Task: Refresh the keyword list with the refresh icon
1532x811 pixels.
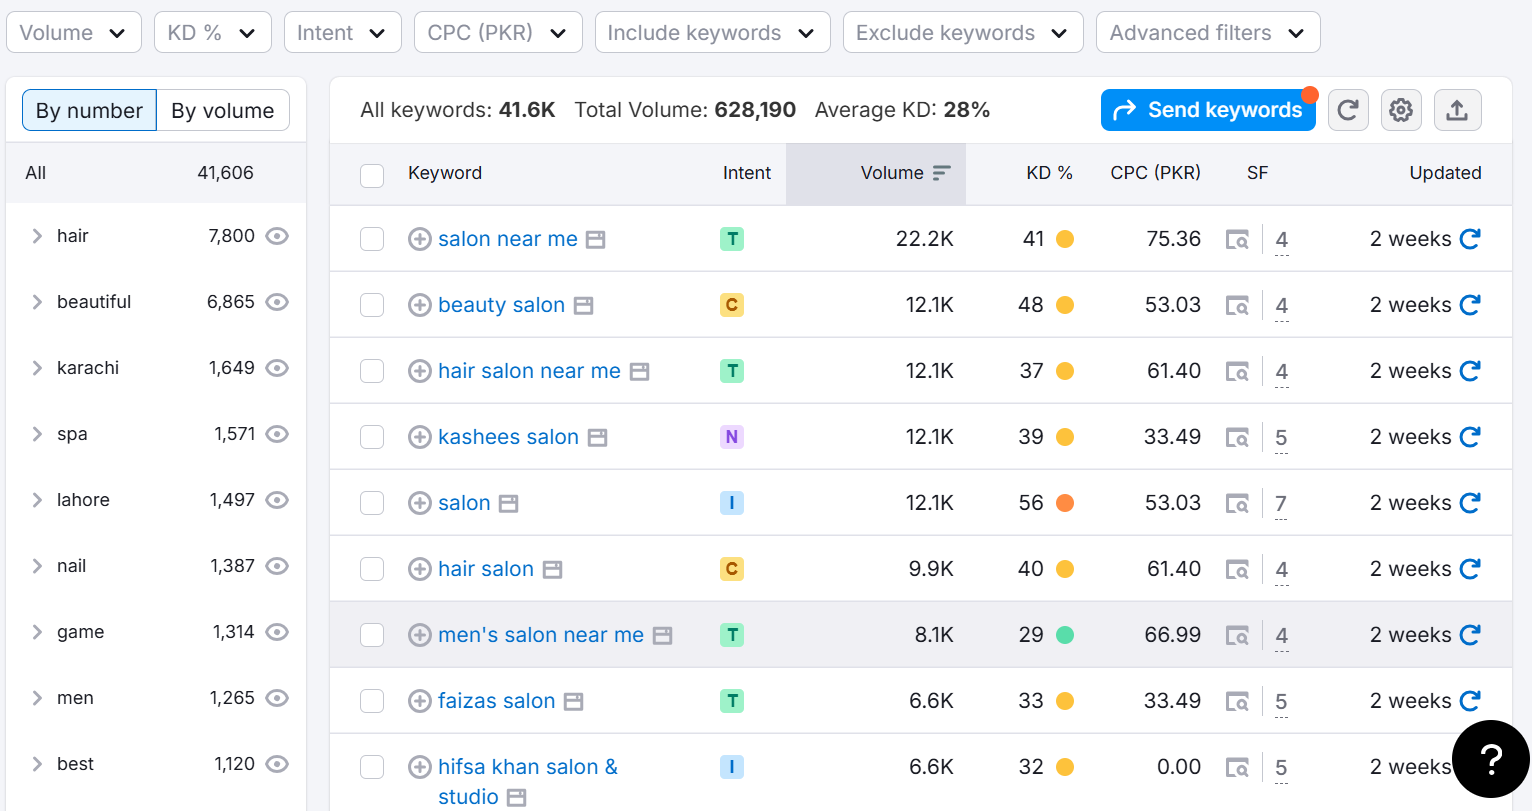Action: 1348,110
